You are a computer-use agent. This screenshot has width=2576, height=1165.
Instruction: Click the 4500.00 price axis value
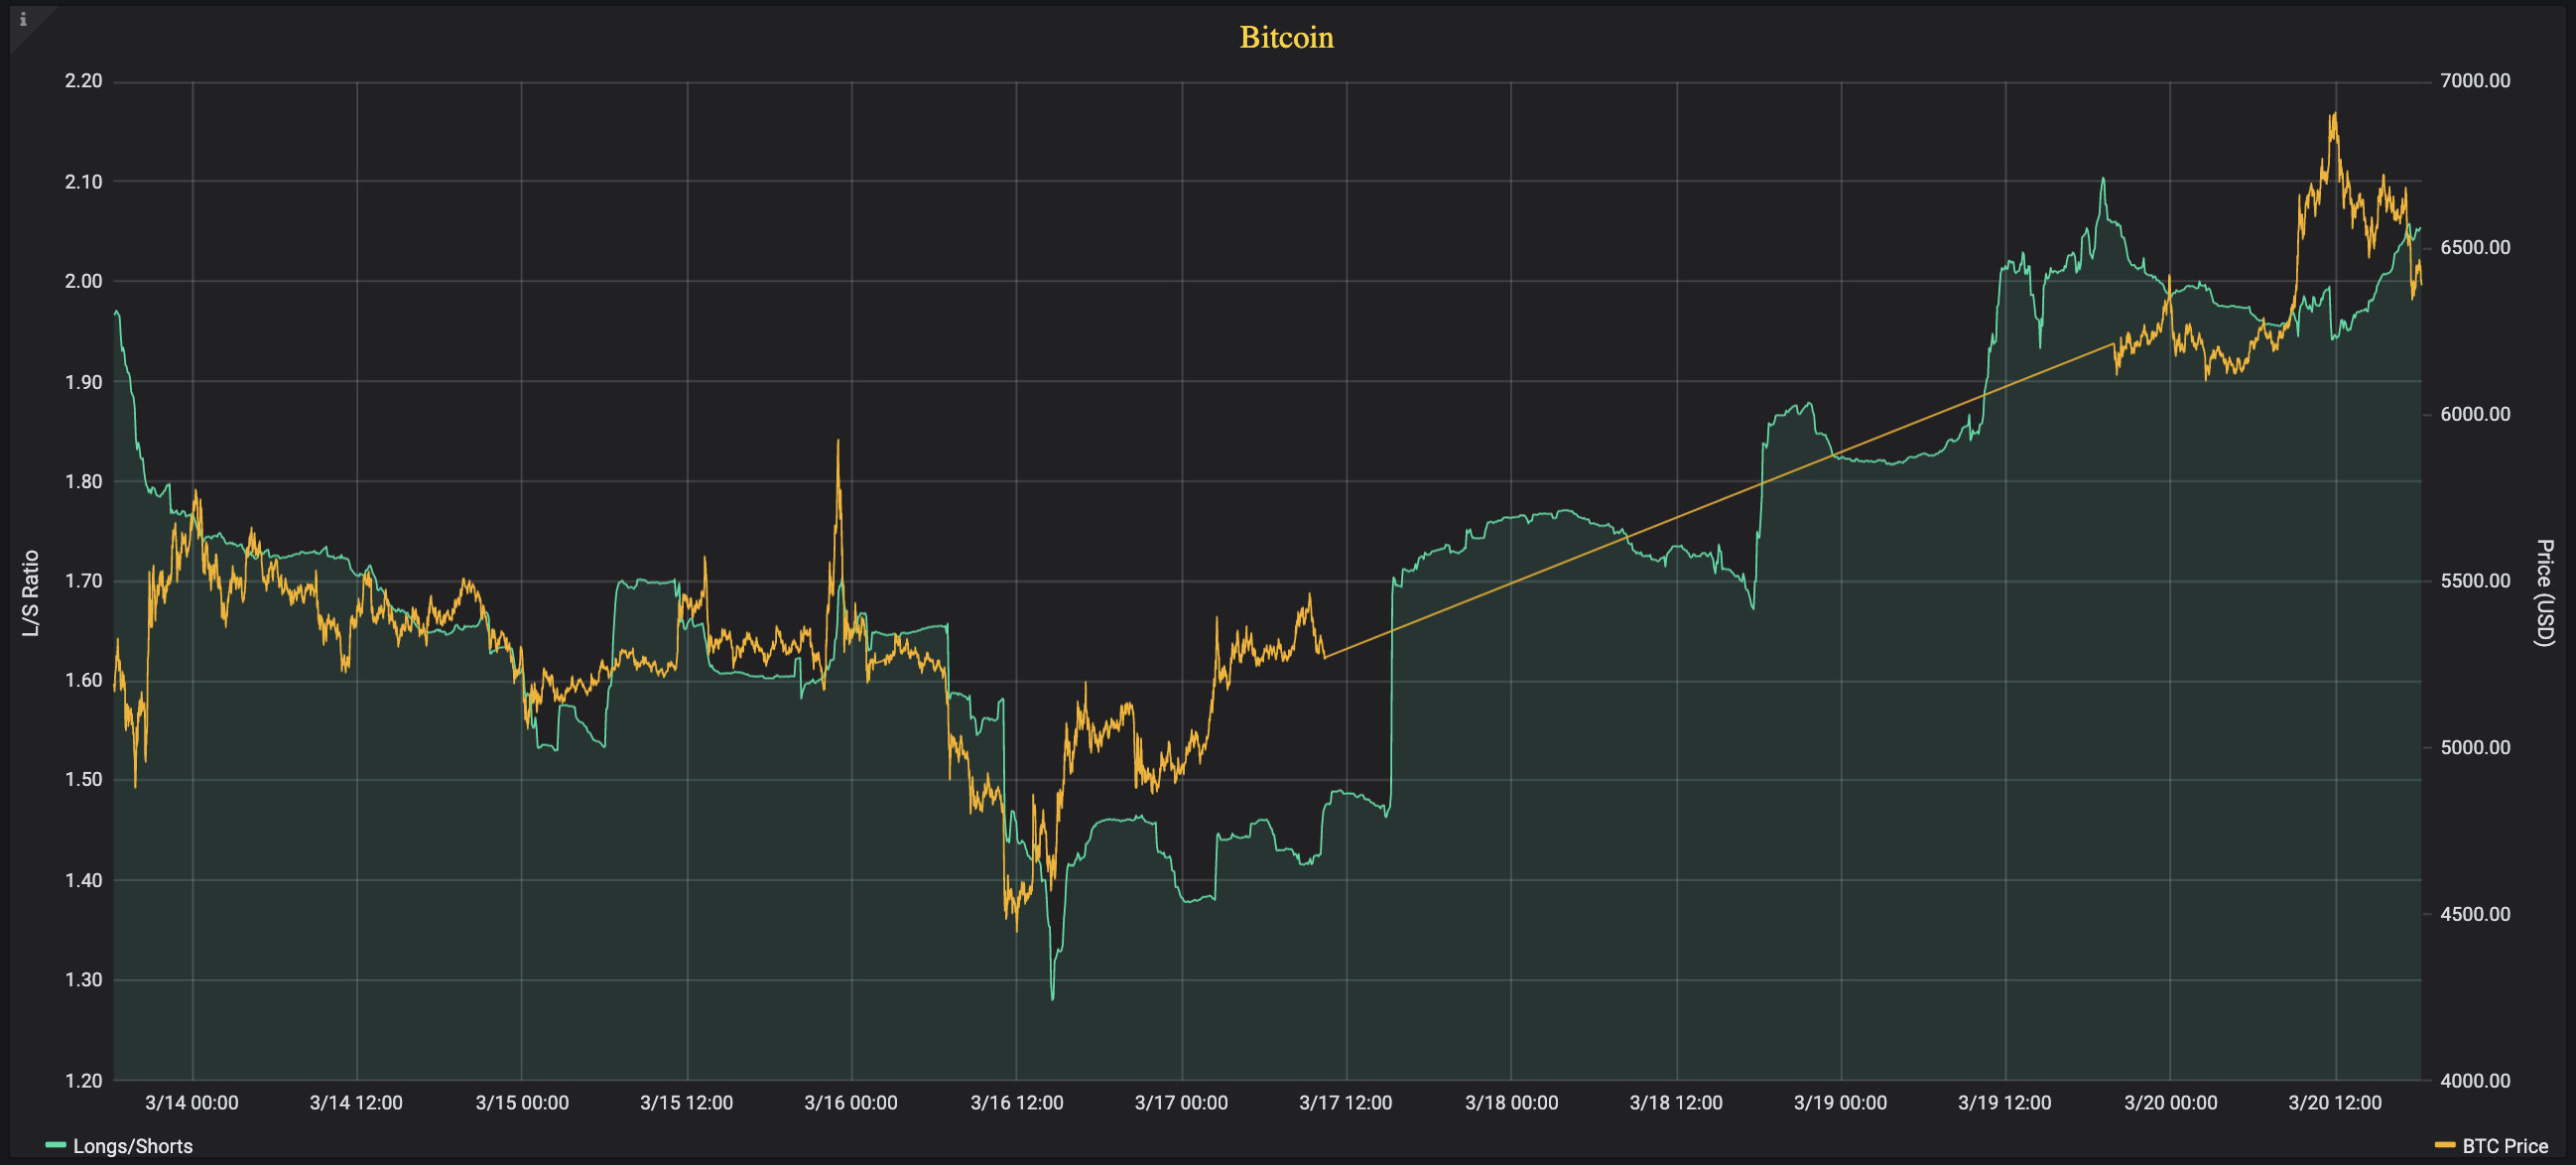point(2475,914)
